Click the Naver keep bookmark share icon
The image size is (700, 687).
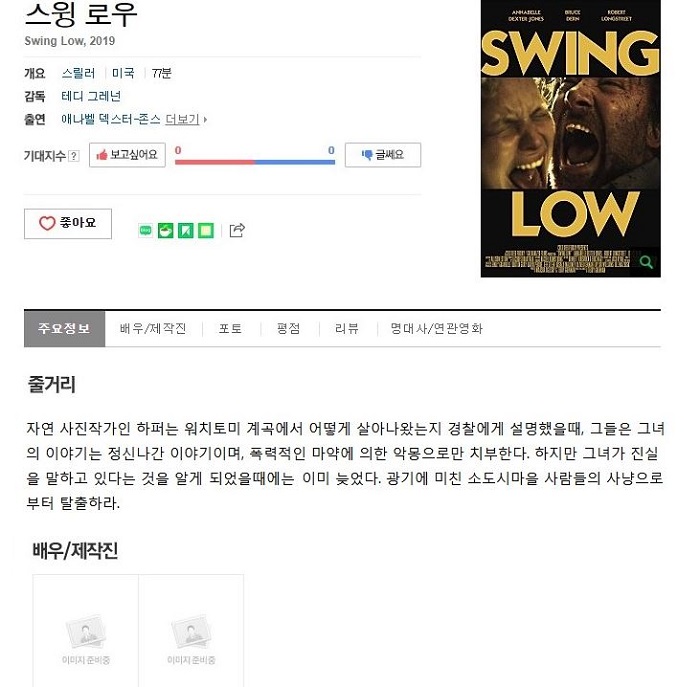coord(186,230)
